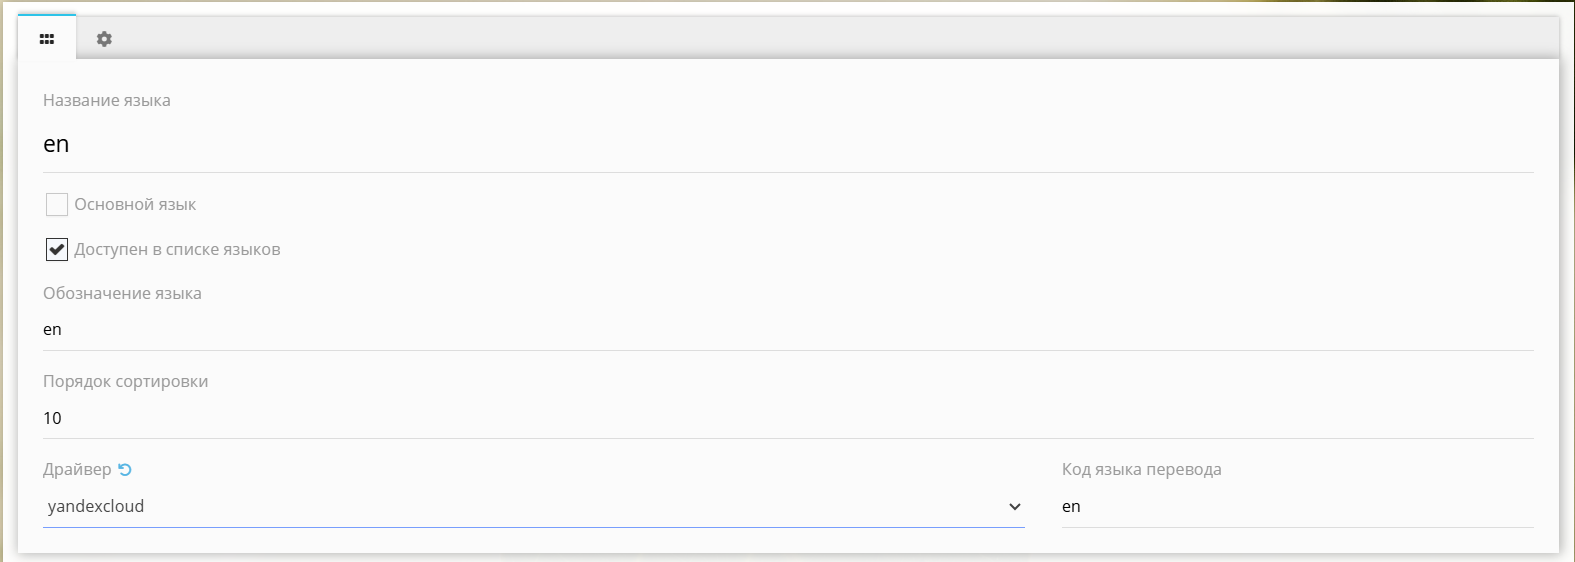Viewport: 1575px width, 562px height.
Task: Open the grid view tab icon
Action: tap(47, 39)
